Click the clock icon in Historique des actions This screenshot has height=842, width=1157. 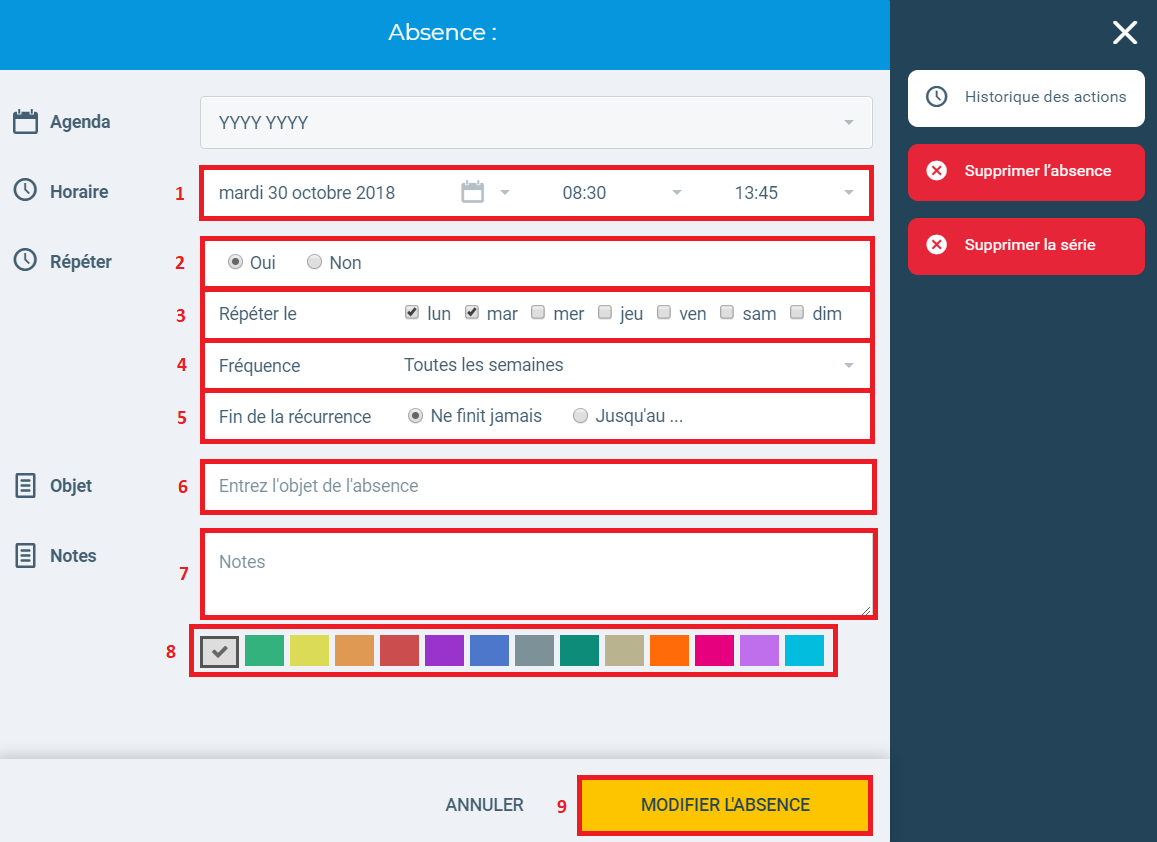coord(936,97)
